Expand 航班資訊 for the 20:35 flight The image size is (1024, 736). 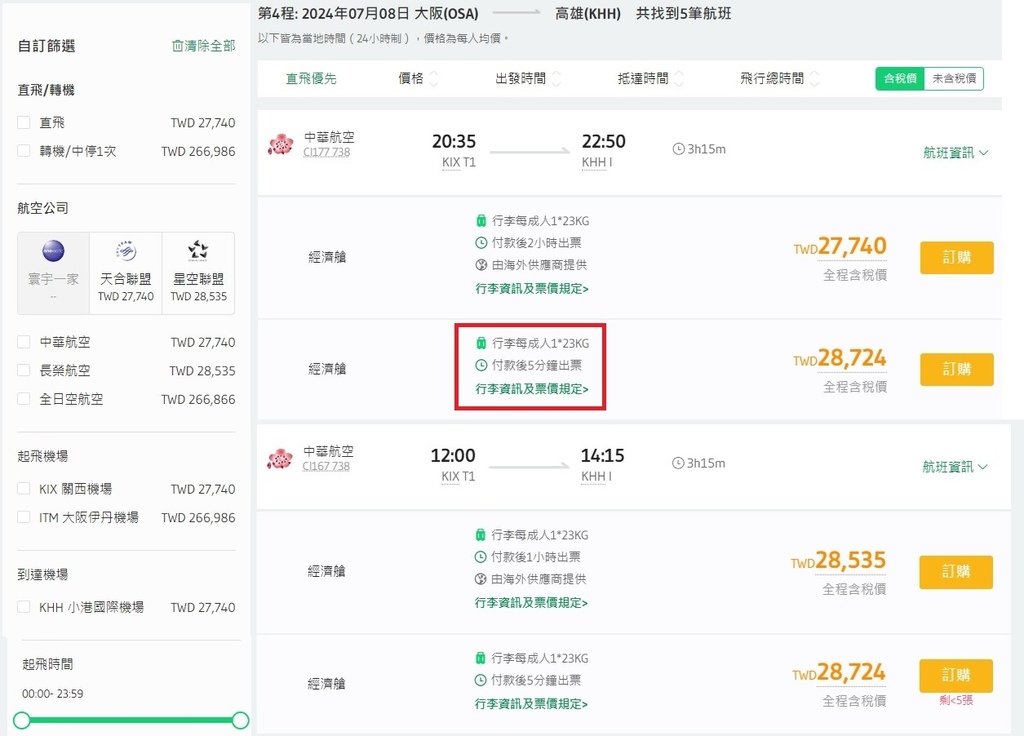pos(955,153)
